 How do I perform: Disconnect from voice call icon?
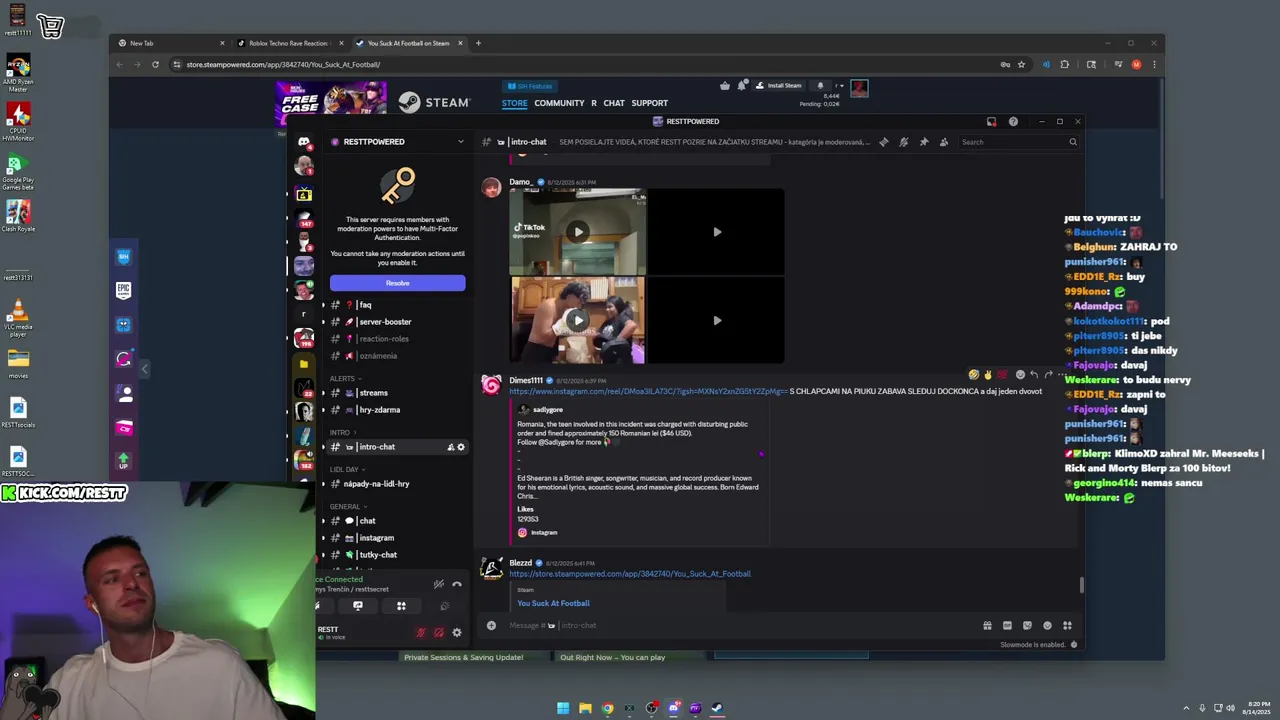click(x=457, y=584)
